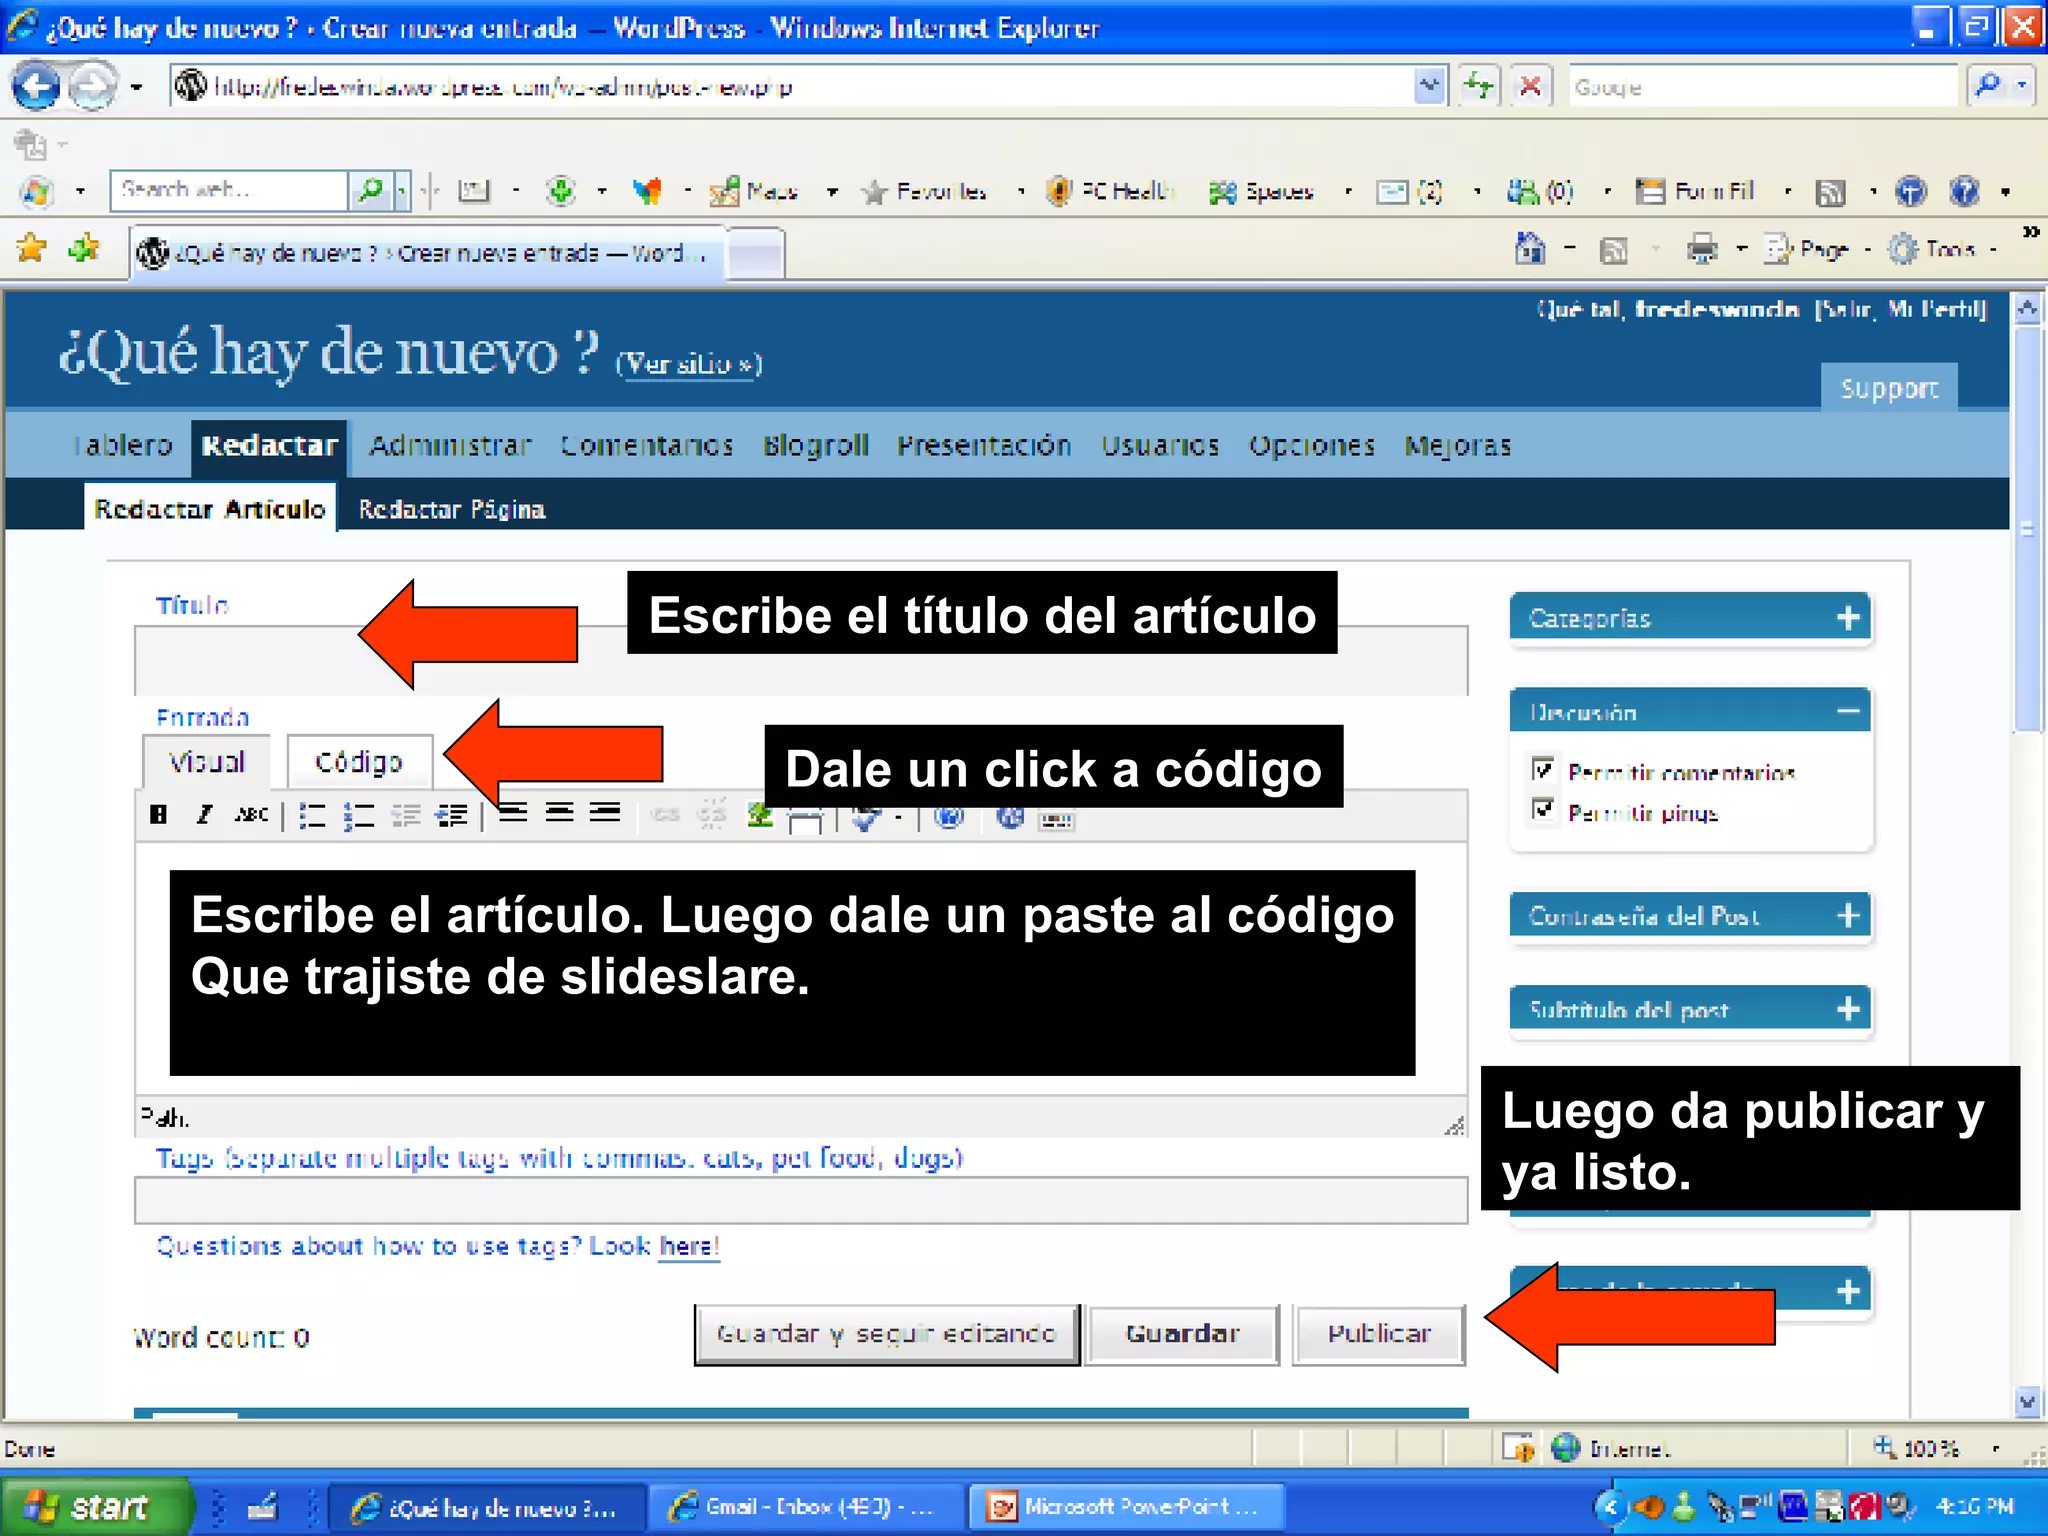Click the RSS feeds icon in command bar
Viewport: 2048px width, 1536px height.
tap(1614, 249)
